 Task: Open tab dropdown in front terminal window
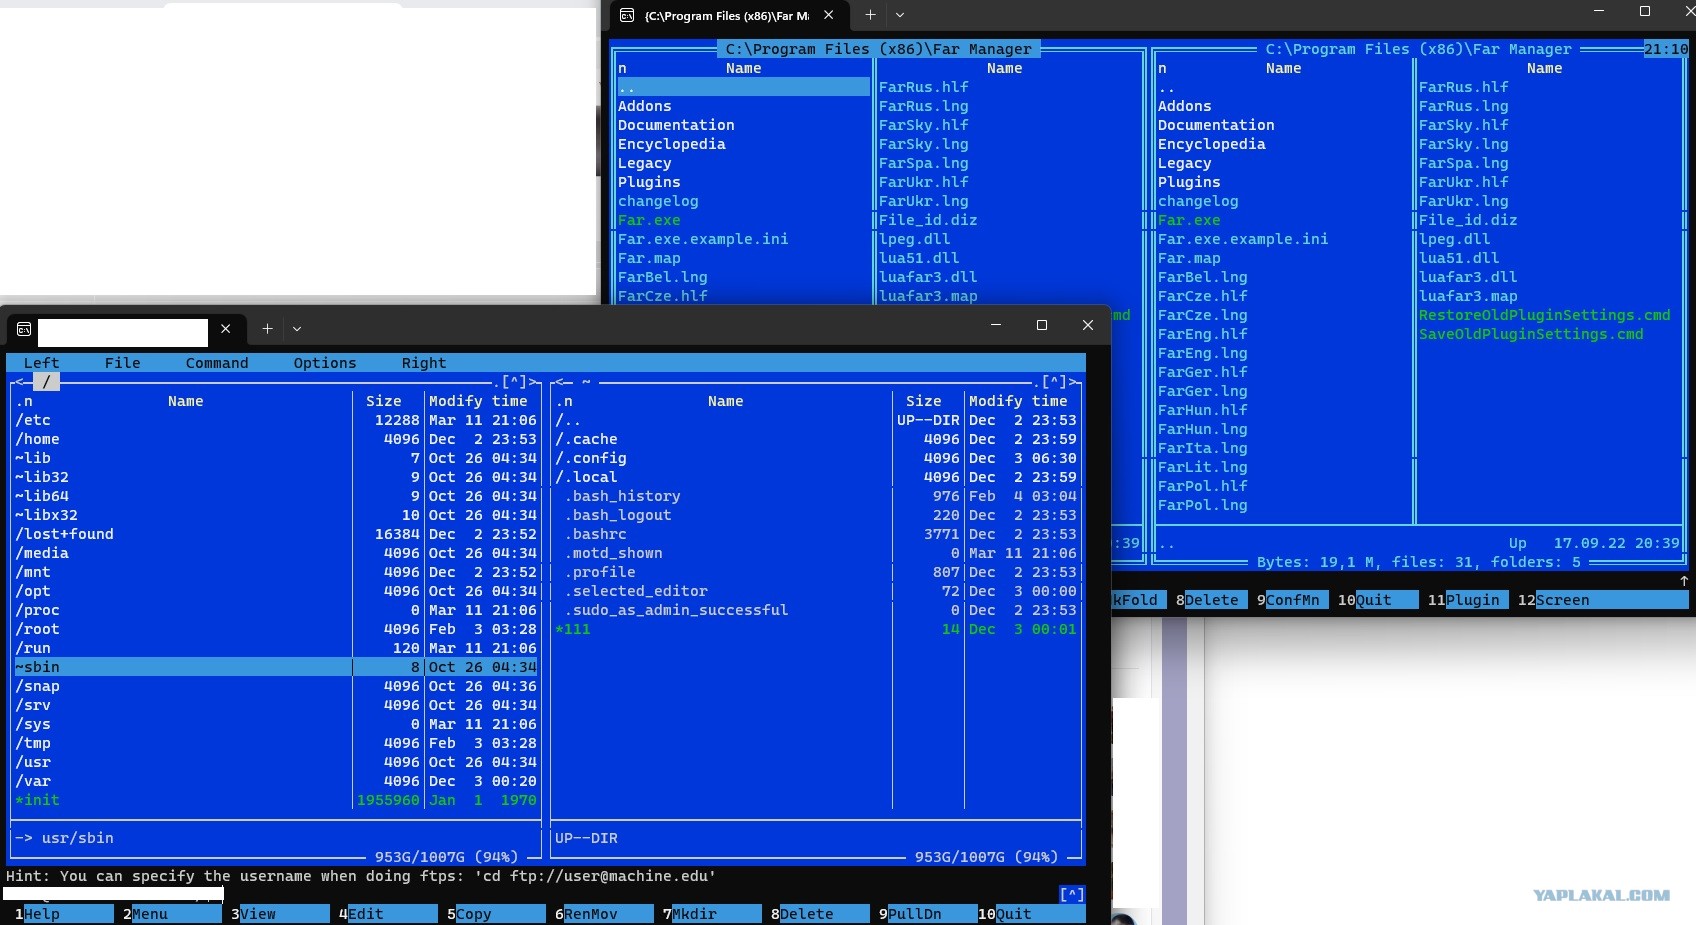297,328
